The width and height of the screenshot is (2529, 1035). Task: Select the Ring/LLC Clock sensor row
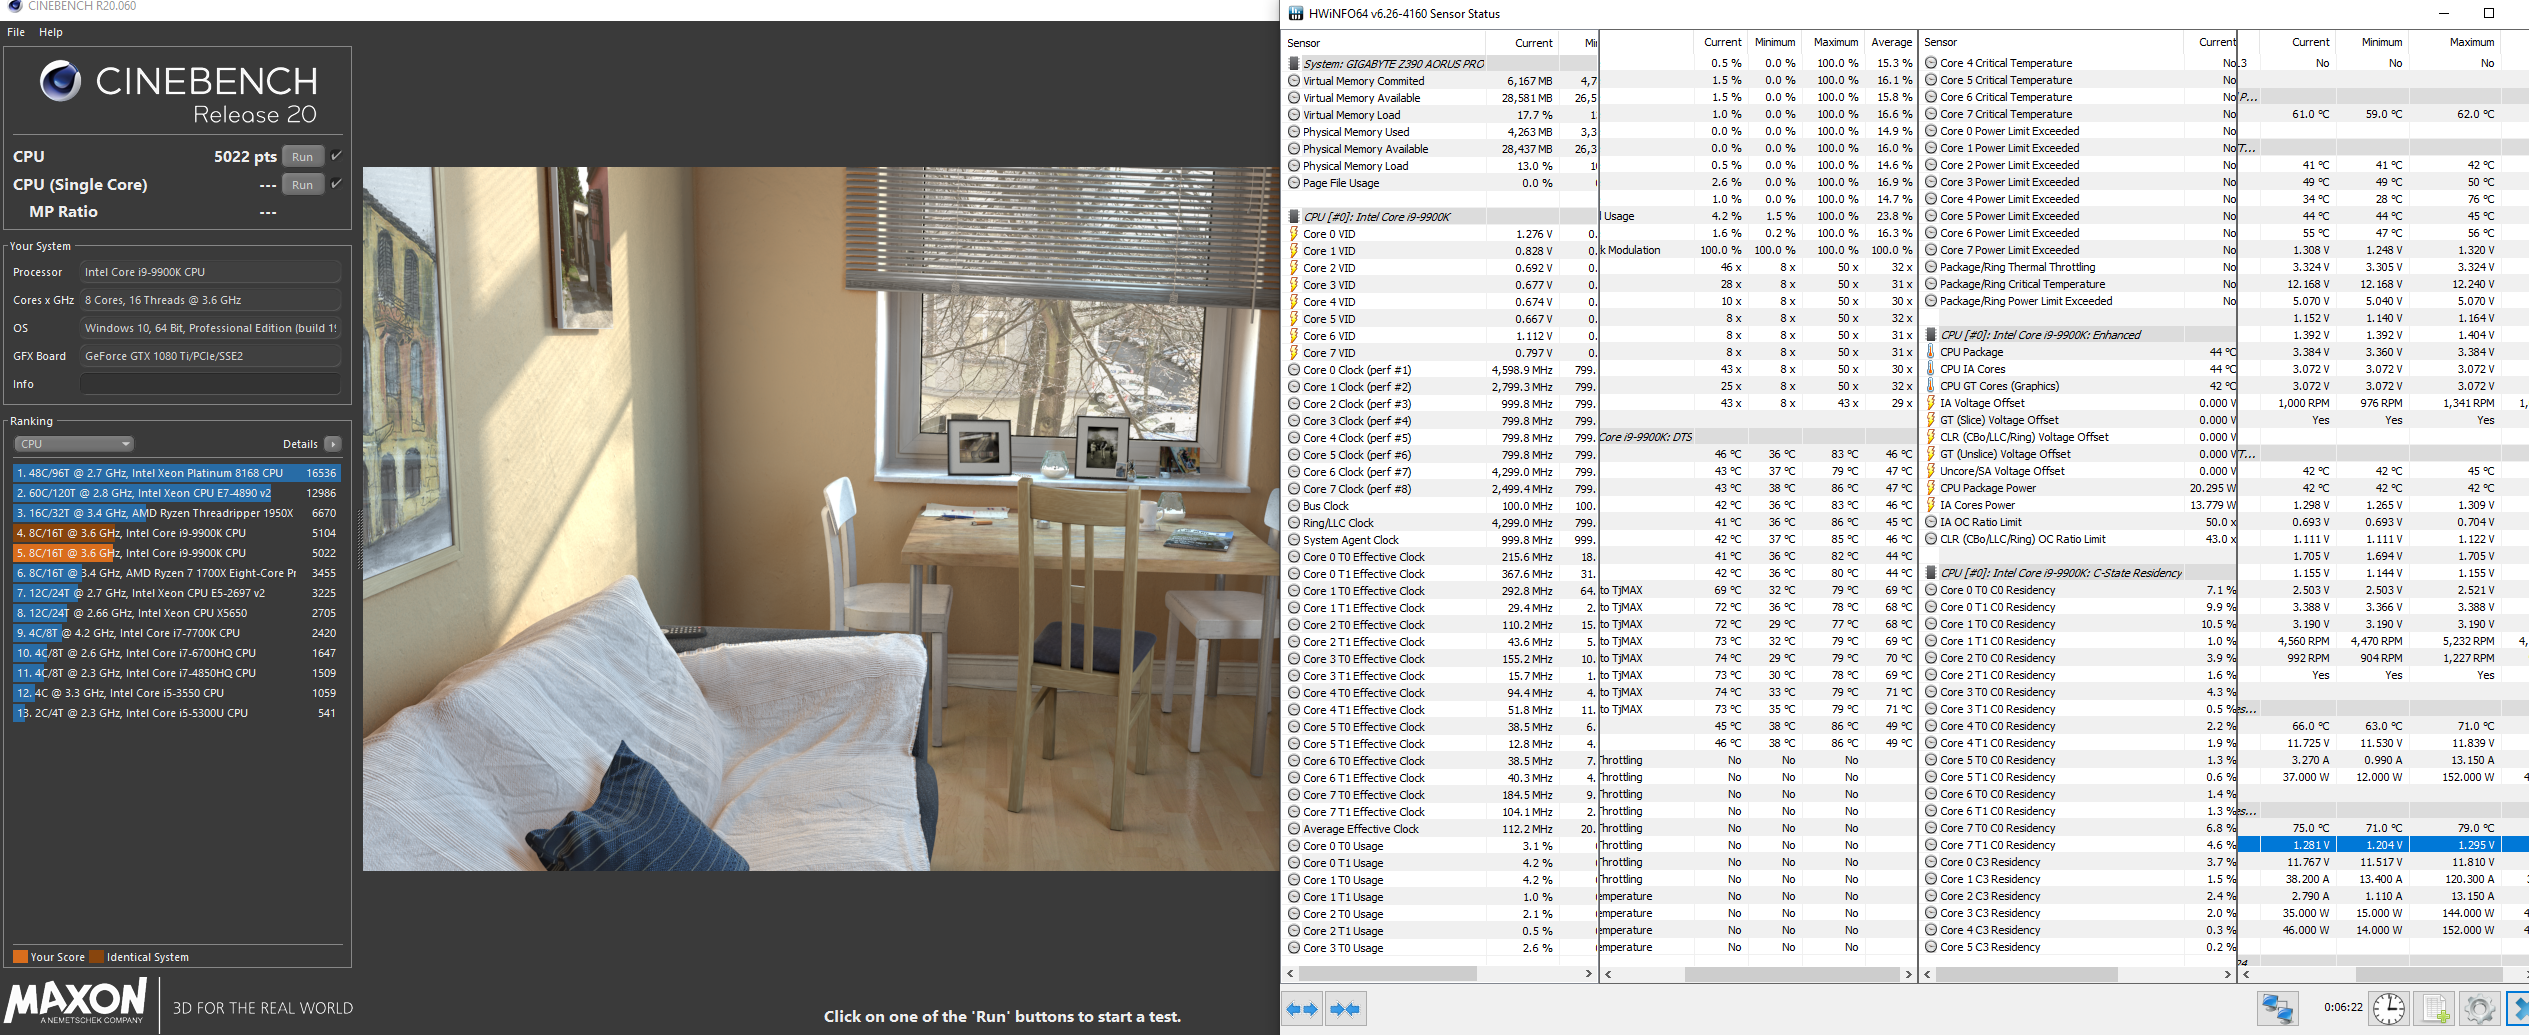[x=1440, y=523]
